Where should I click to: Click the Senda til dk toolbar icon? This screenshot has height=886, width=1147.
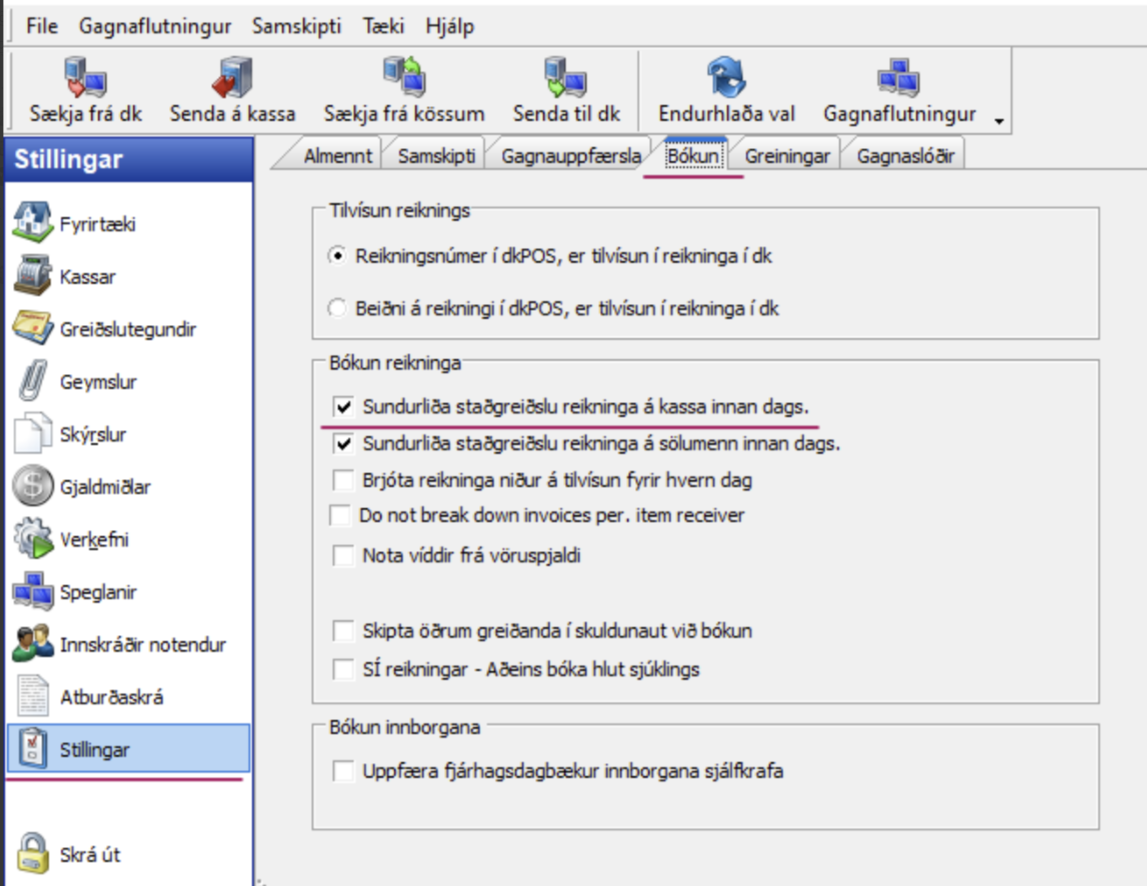coord(566,78)
